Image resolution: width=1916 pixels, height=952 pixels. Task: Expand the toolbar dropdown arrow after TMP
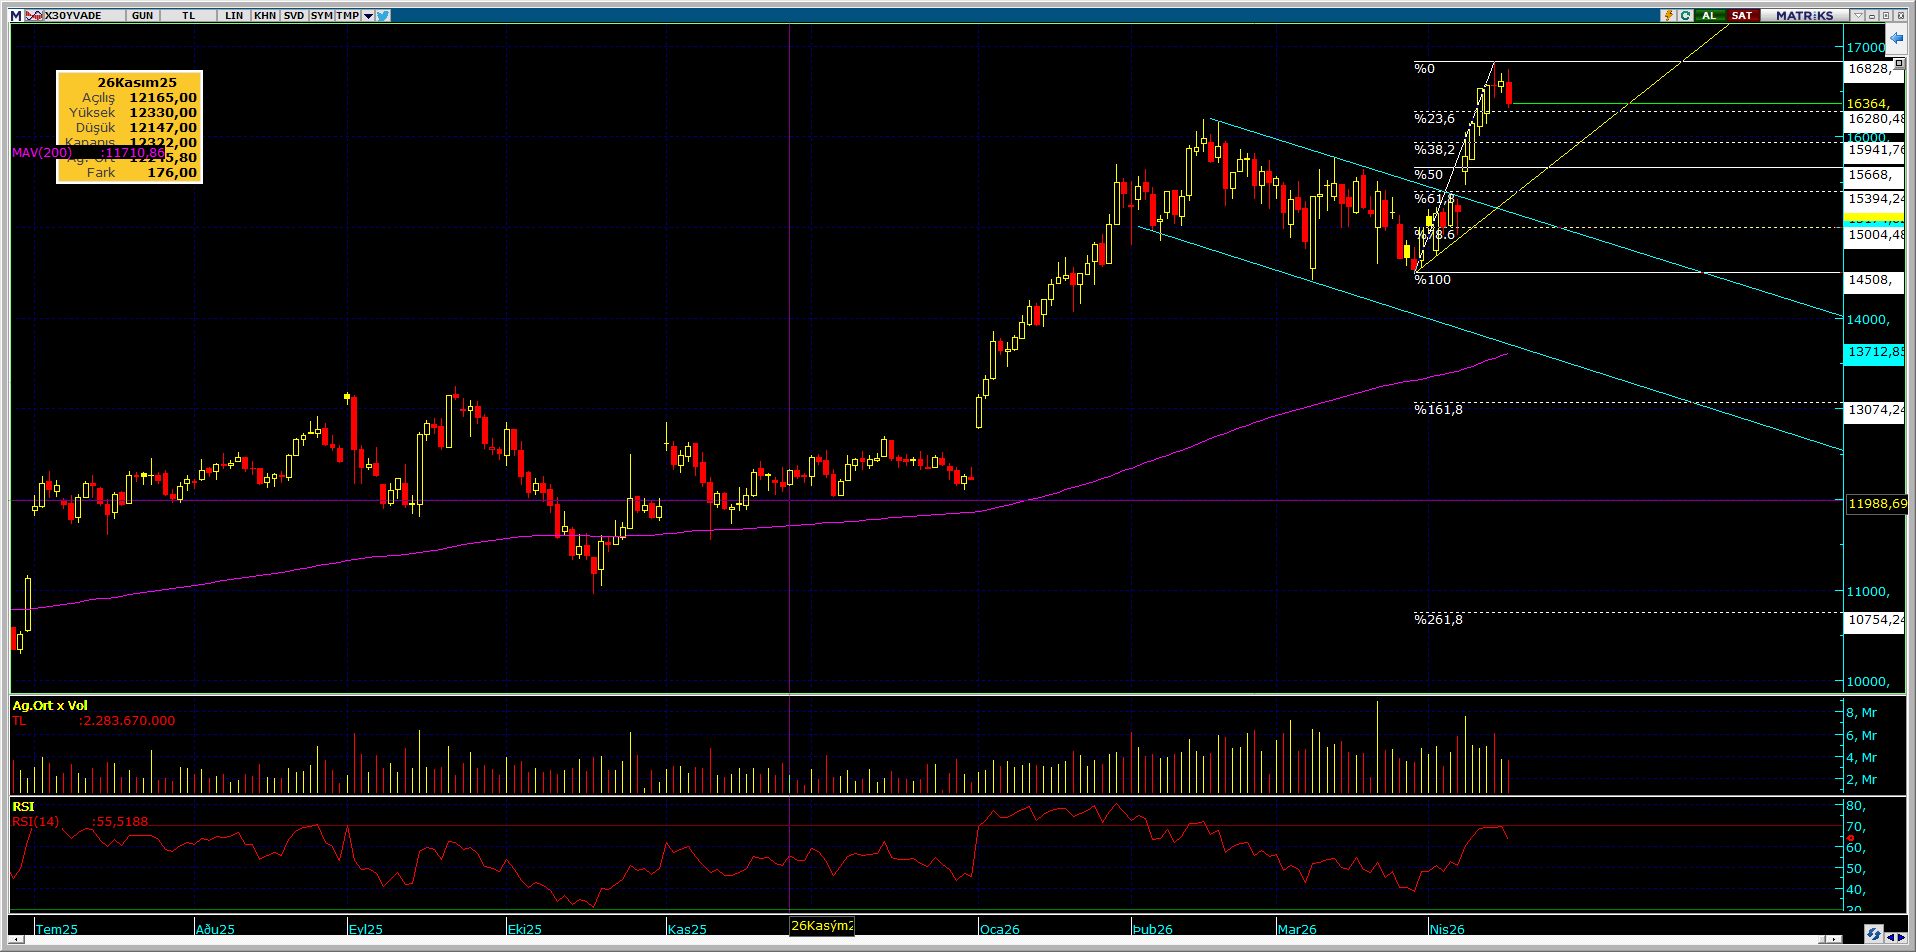[368, 15]
